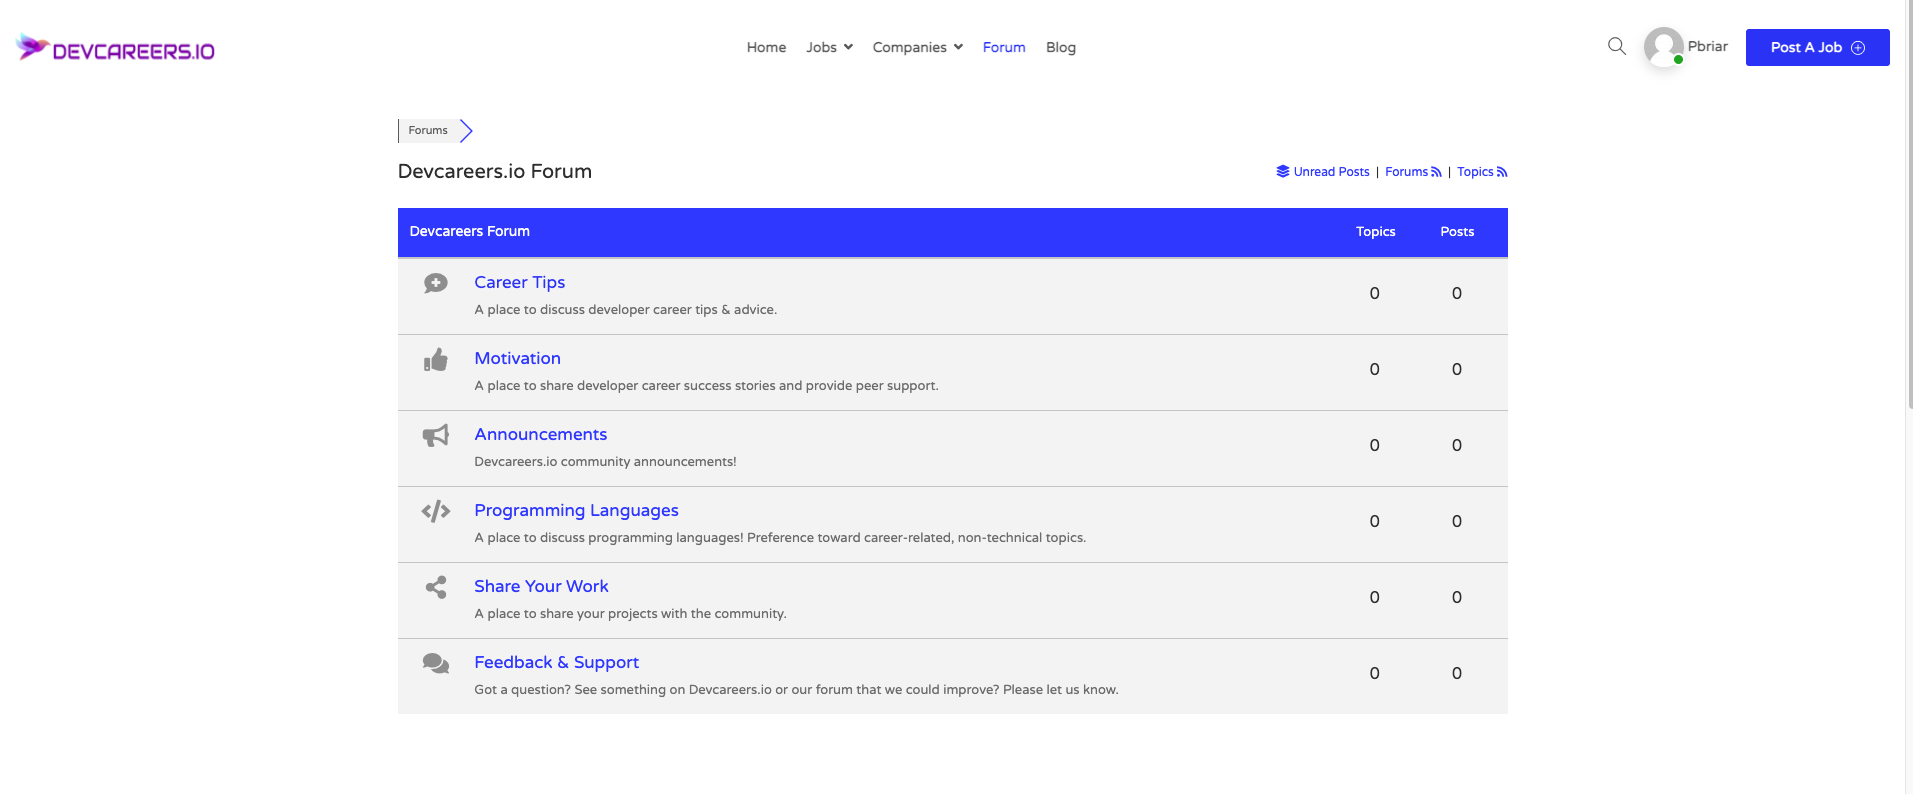Click the Motivation description text
Viewport: 1913px width, 794px height.
pyautogui.click(x=706, y=386)
